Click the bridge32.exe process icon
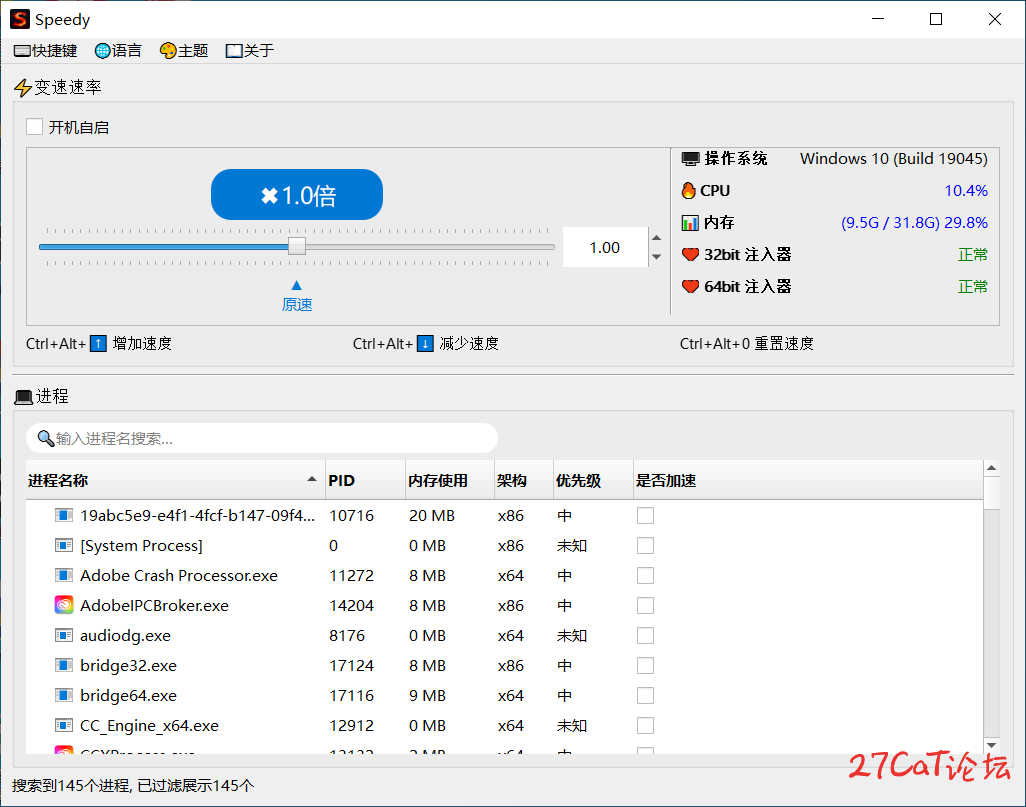The width and height of the screenshot is (1026, 807). 64,665
